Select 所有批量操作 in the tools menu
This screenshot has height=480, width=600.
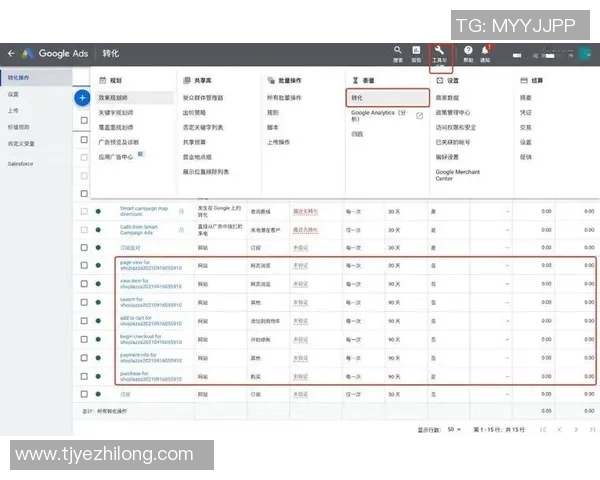[284, 98]
